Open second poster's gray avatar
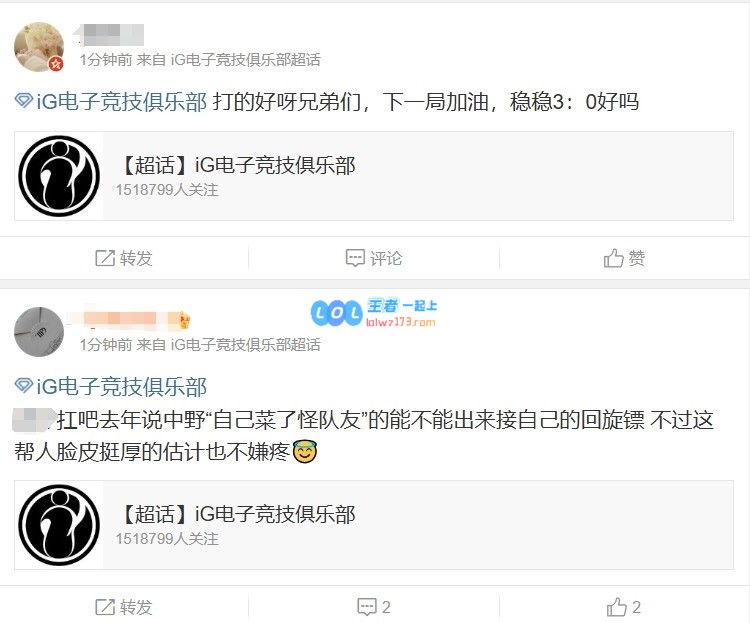Viewport: 750px width, 623px height. click(x=39, y=332)
